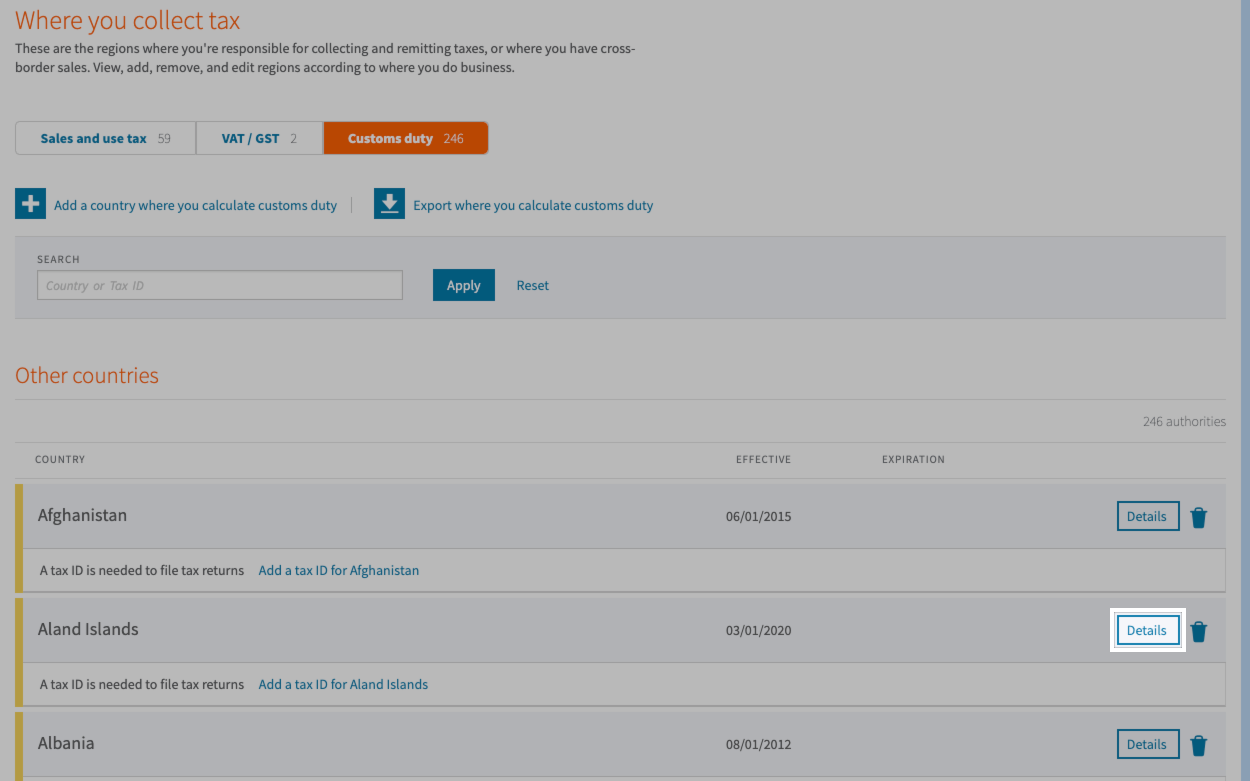This screenshot has width=1250, height=781.
Task: Switch to the Sales and use tax tab
Action: [104, 137]
